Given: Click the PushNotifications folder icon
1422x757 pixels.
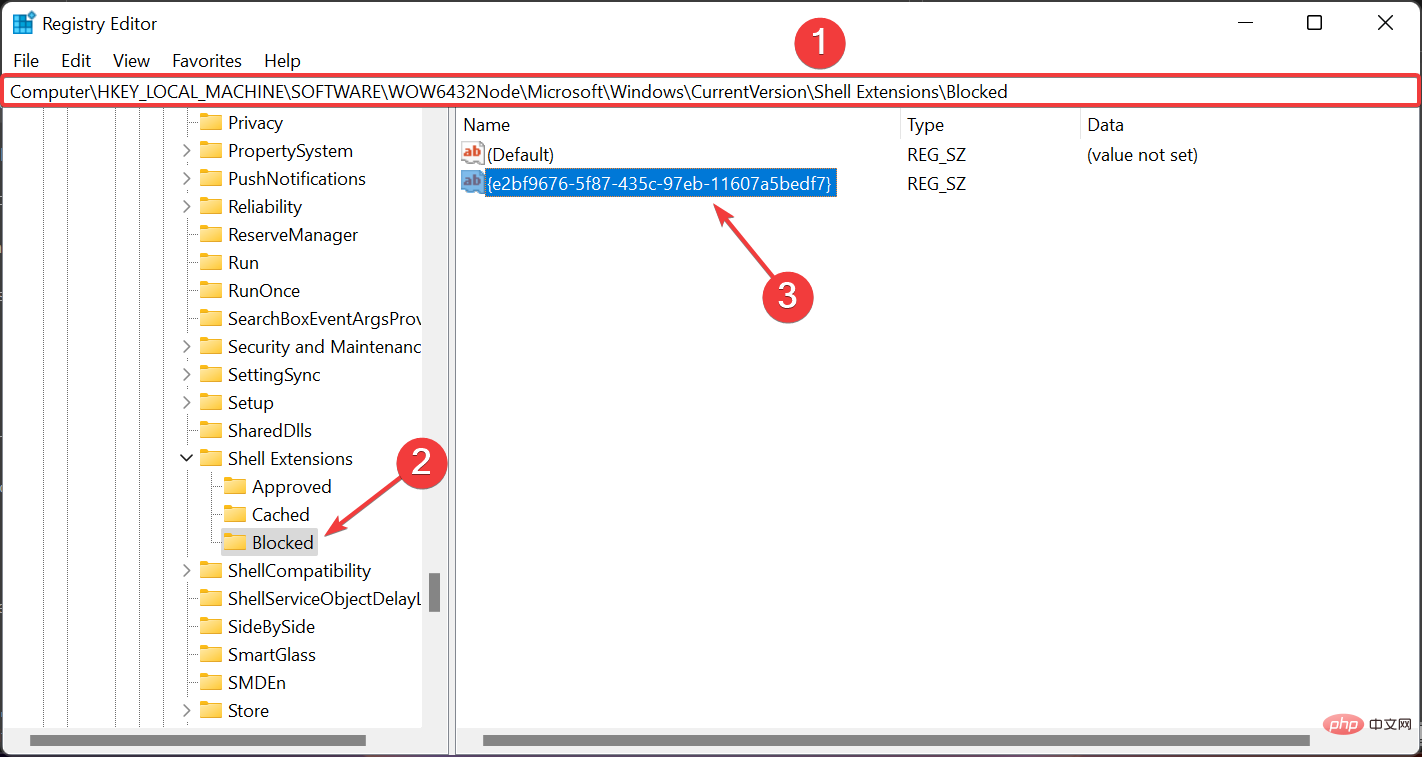Looking at the screenshot, I should click(210, 179).
